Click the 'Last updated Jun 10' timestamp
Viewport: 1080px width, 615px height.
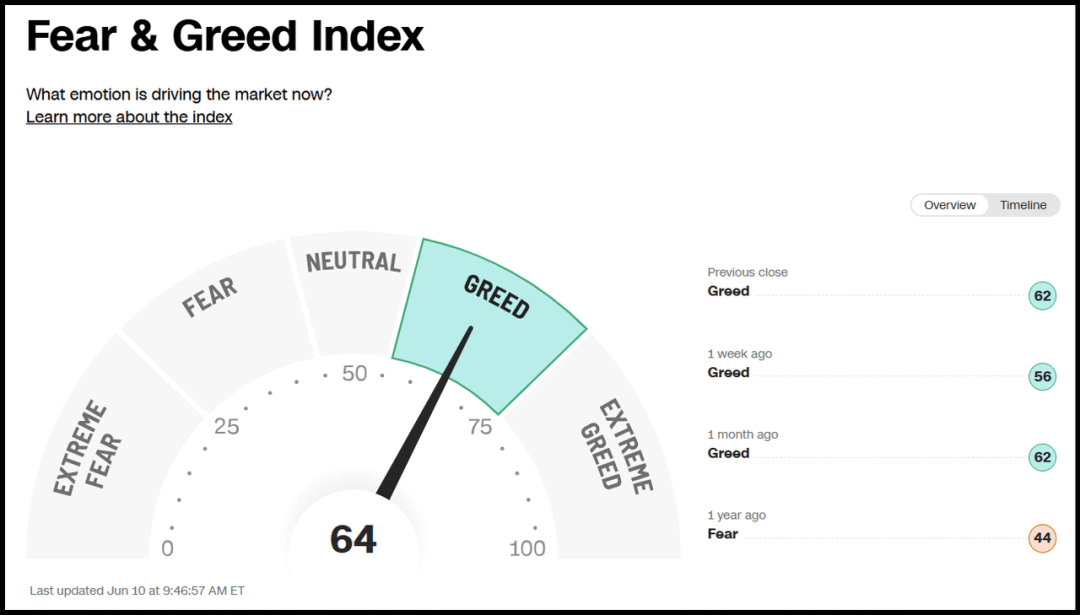tap(137, 591)
